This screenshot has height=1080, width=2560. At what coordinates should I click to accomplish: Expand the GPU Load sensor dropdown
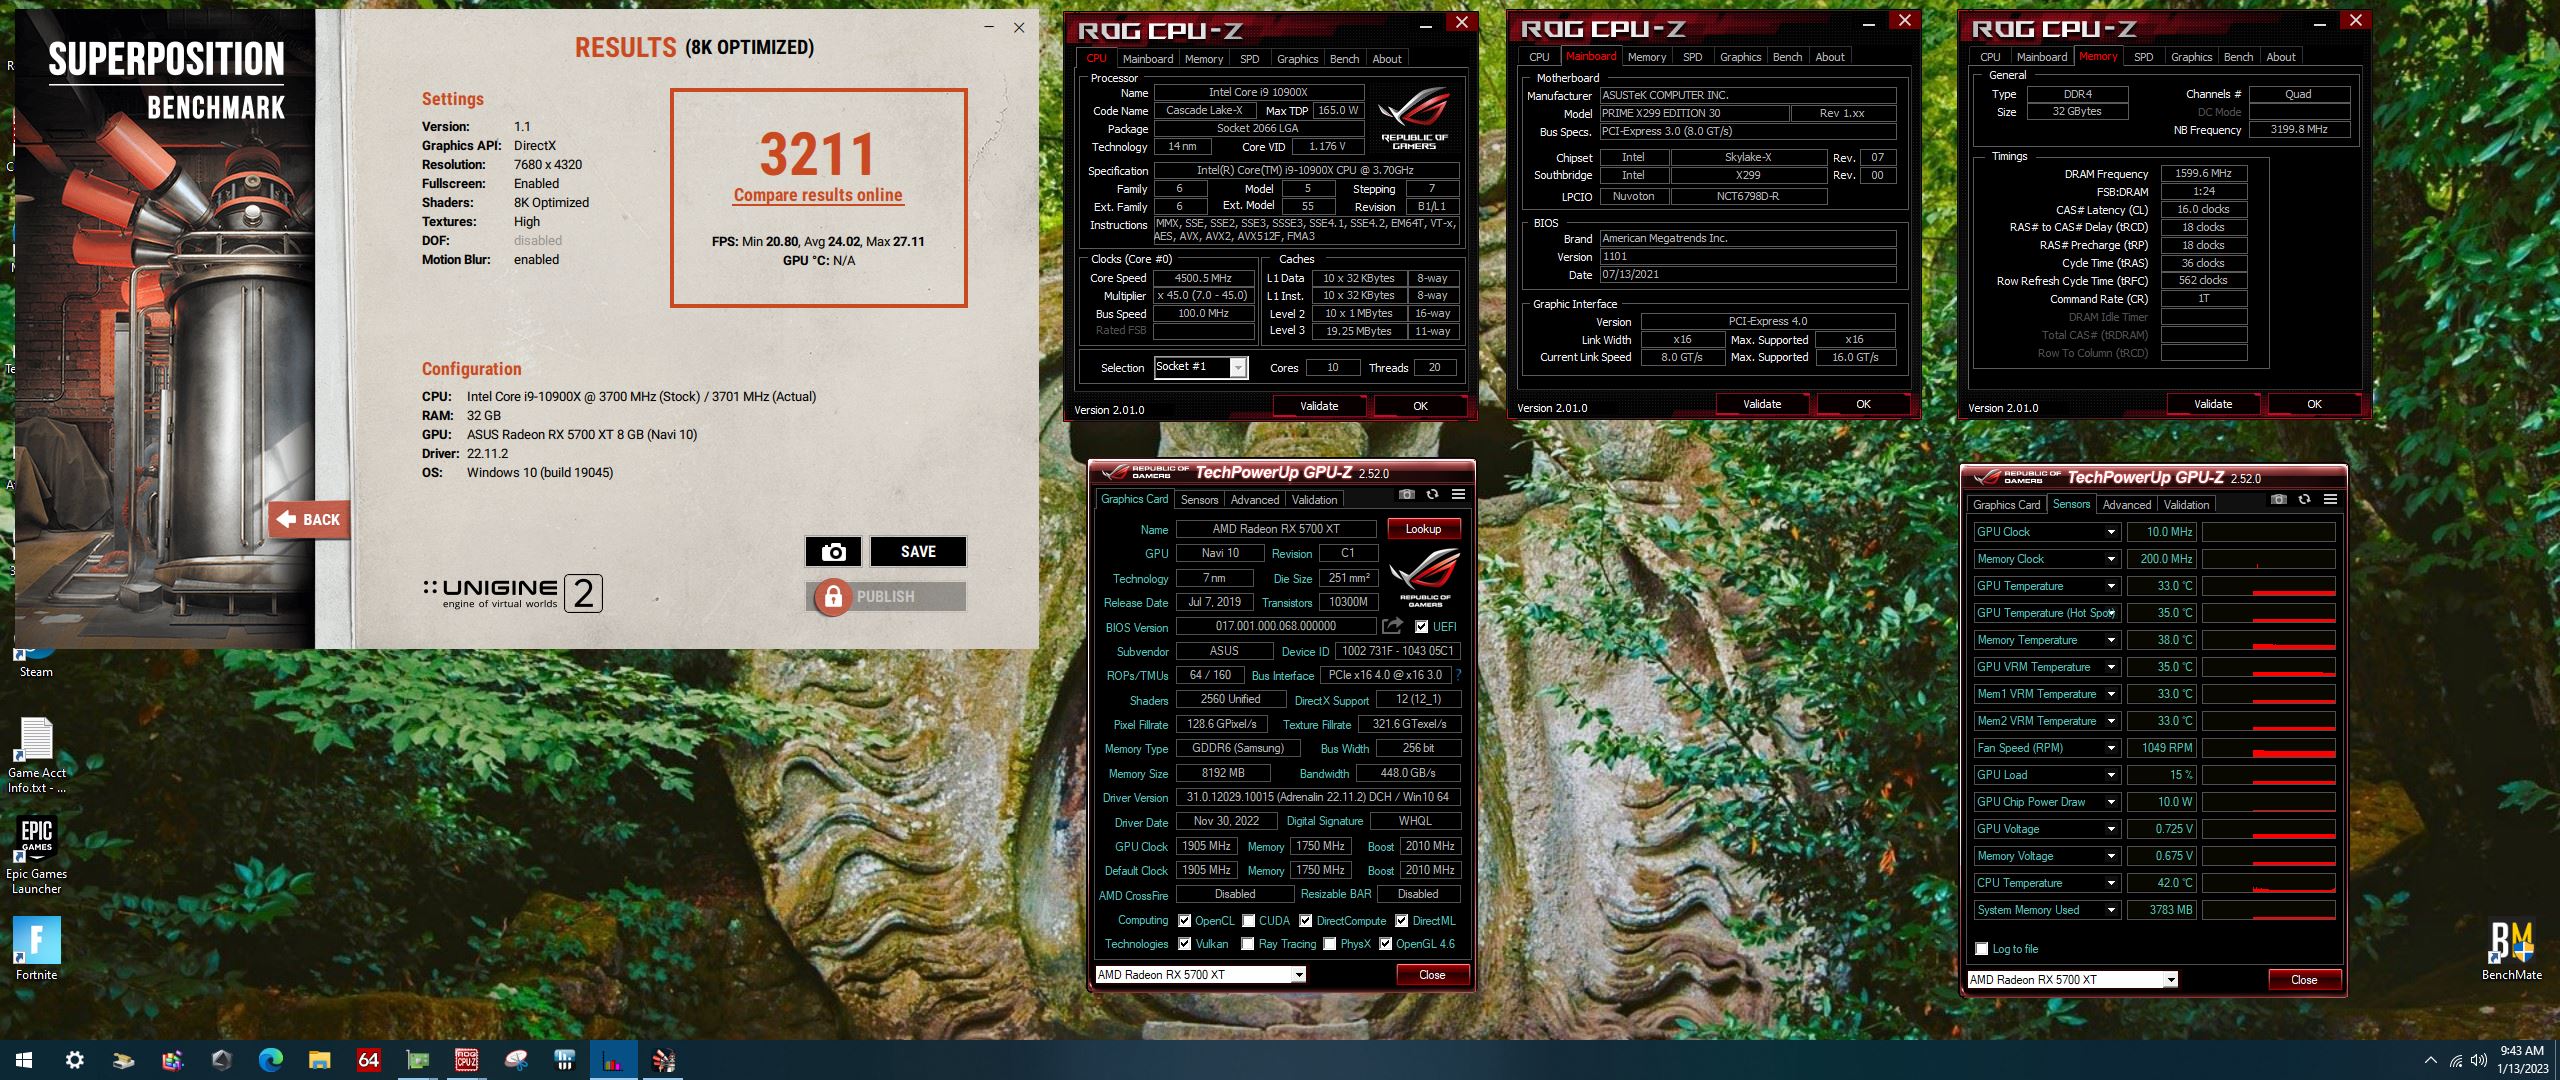pos(2111,775)
